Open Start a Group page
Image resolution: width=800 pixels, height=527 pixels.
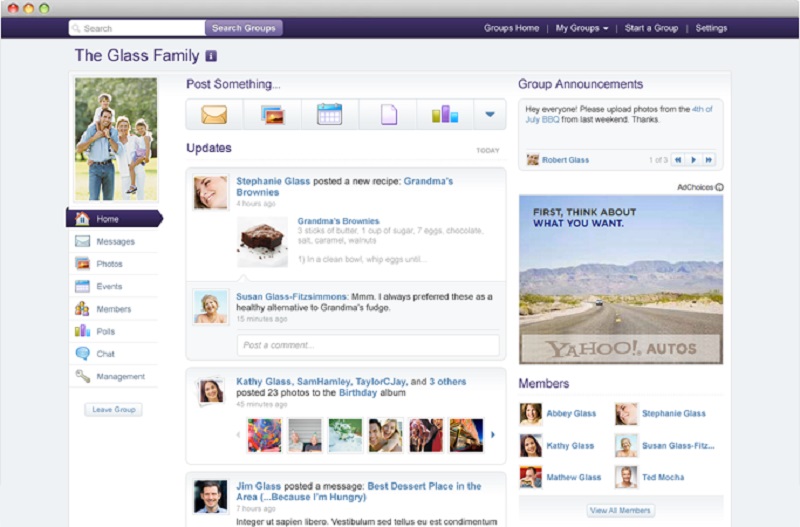652,28
